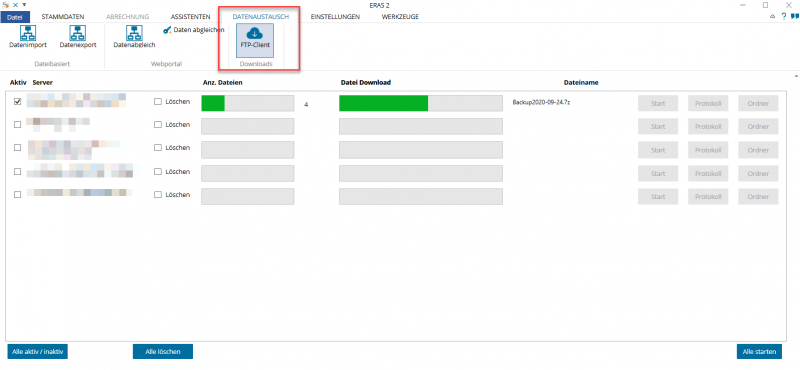Viewport: 800px width, 370px height.
Task: Click the Datei Download column header
Action: [365, 82]
